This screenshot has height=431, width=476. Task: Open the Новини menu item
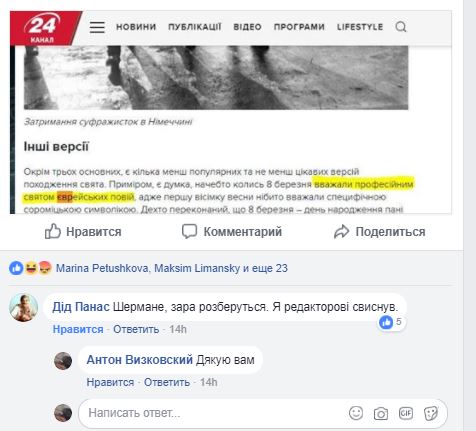[136, 27]
